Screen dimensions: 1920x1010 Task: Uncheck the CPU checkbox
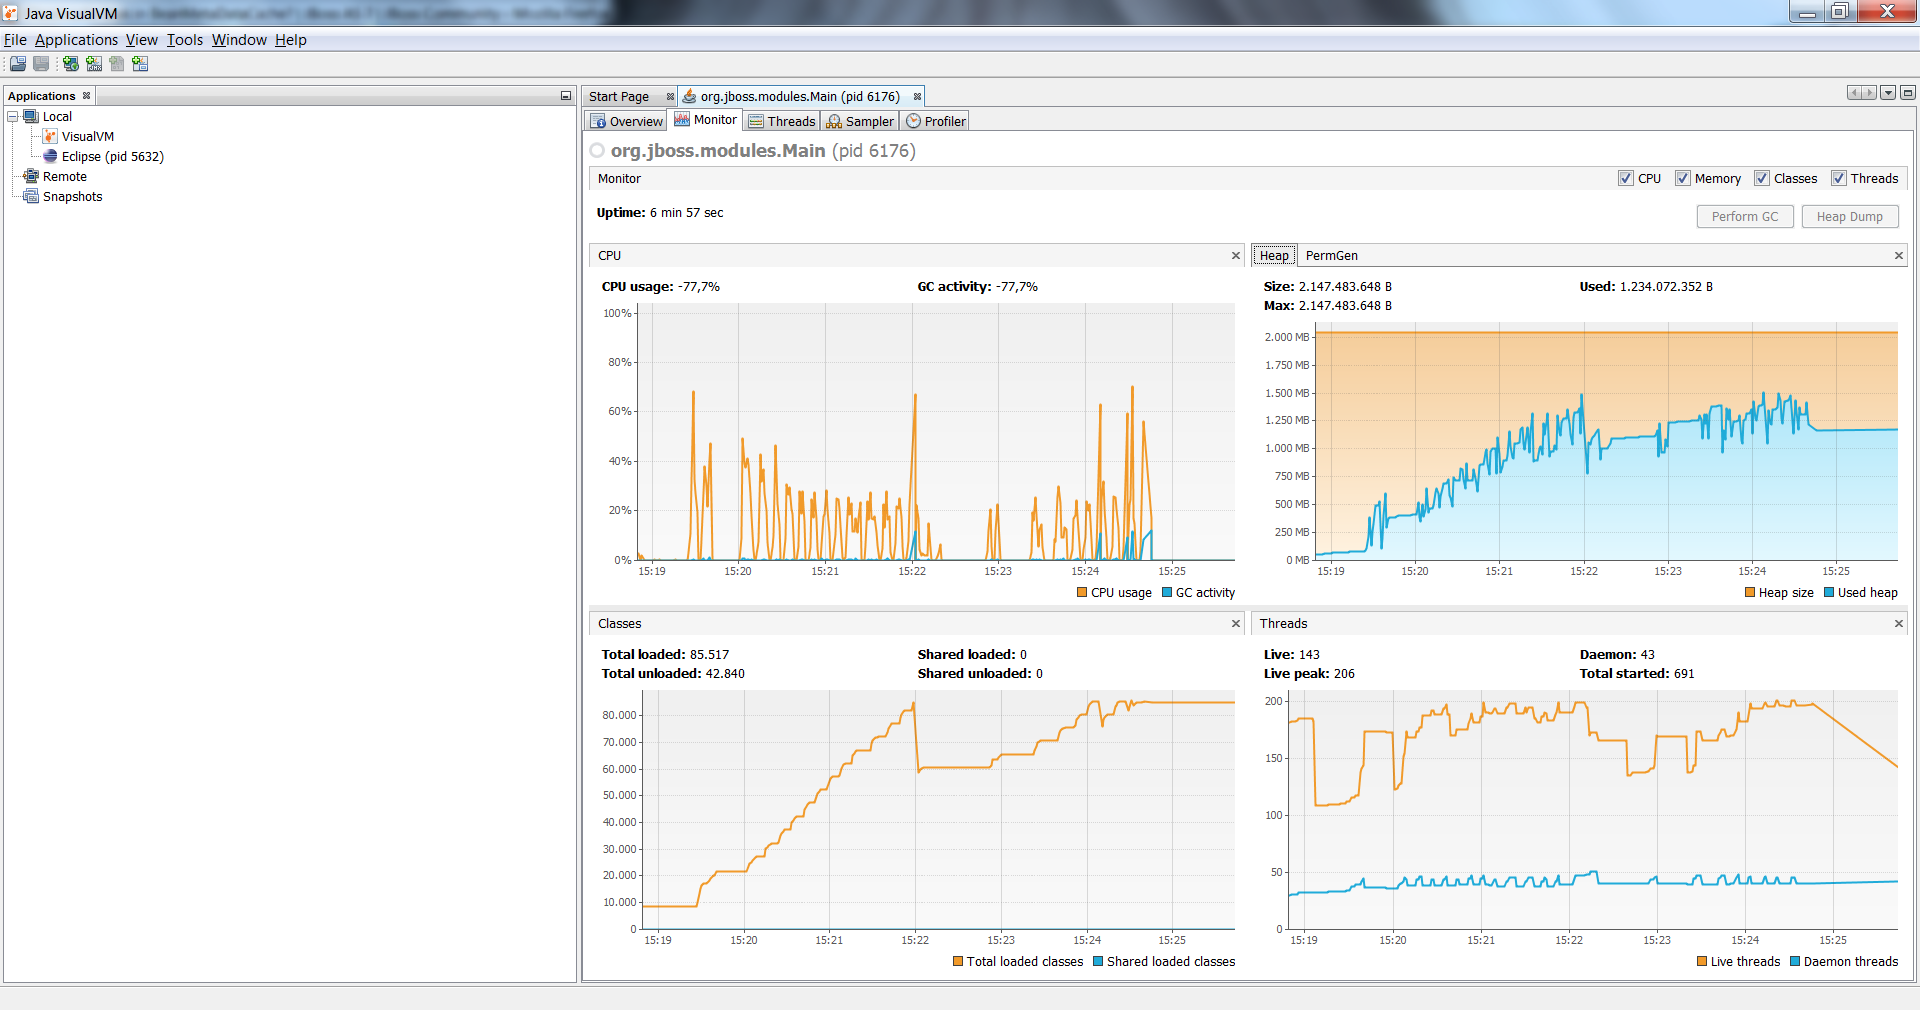[x=1626, y=178]
